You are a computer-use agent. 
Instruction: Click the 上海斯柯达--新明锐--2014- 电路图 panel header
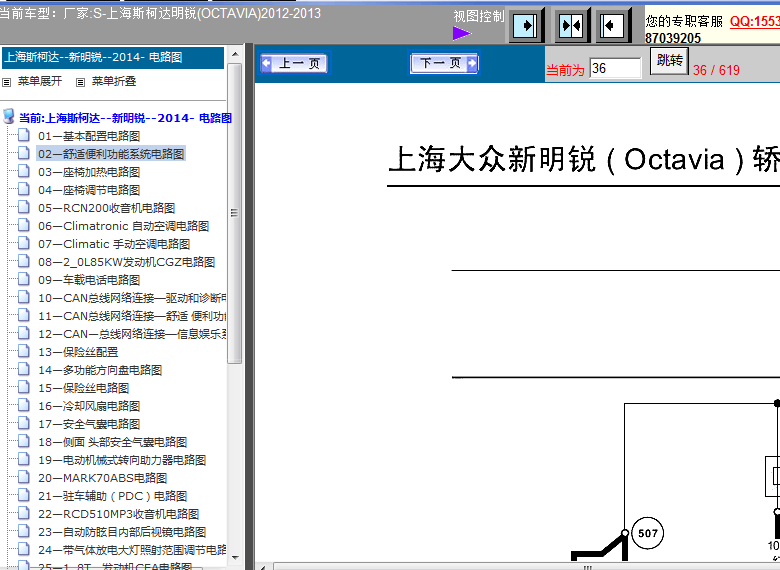pyautogui.click(x=113, y=57)
